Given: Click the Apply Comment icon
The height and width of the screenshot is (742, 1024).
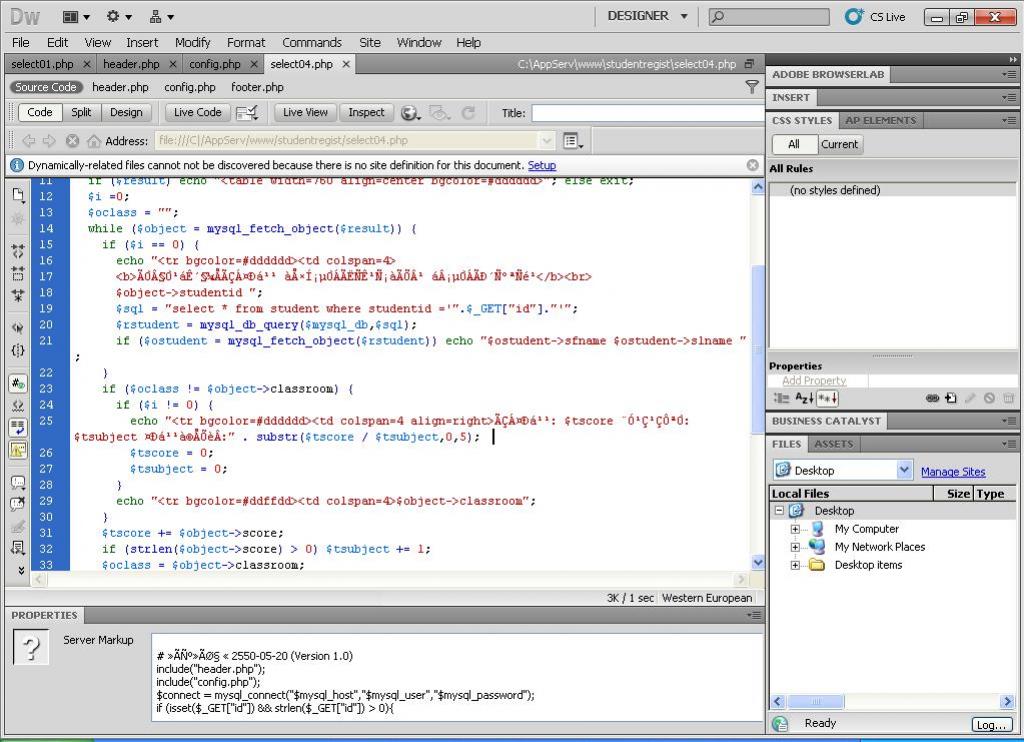Looking at the screenshot, I should click(18, 482).
